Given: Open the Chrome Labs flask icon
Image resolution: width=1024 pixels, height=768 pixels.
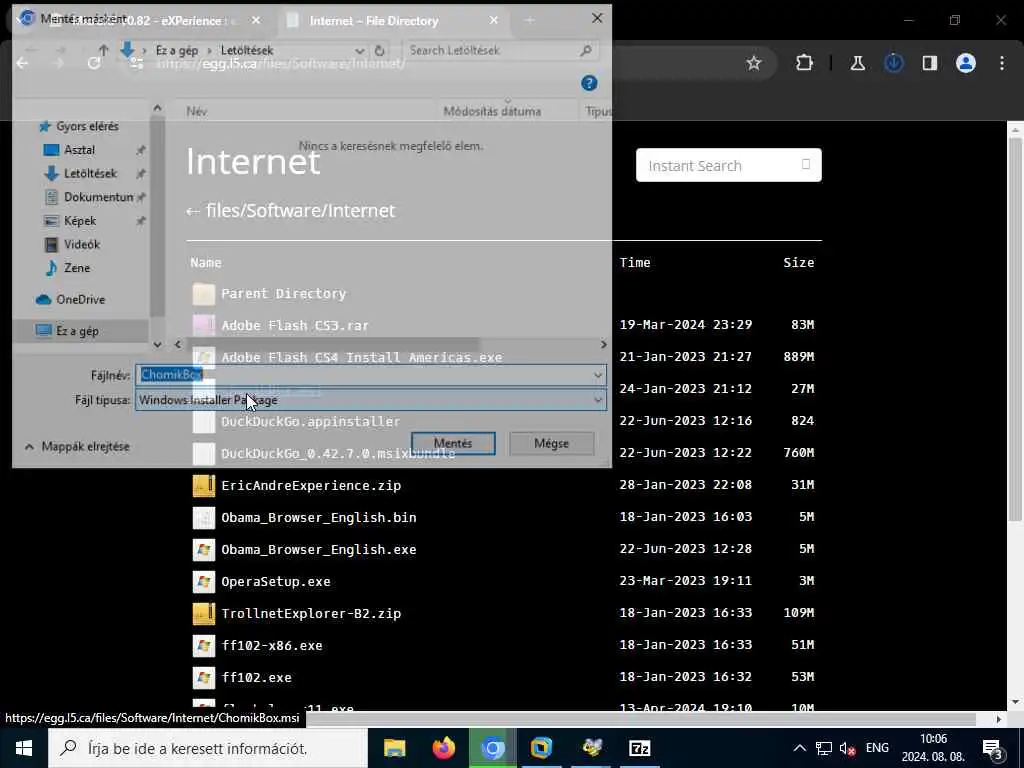Looking at the screenshot, I should click(857, 63).
